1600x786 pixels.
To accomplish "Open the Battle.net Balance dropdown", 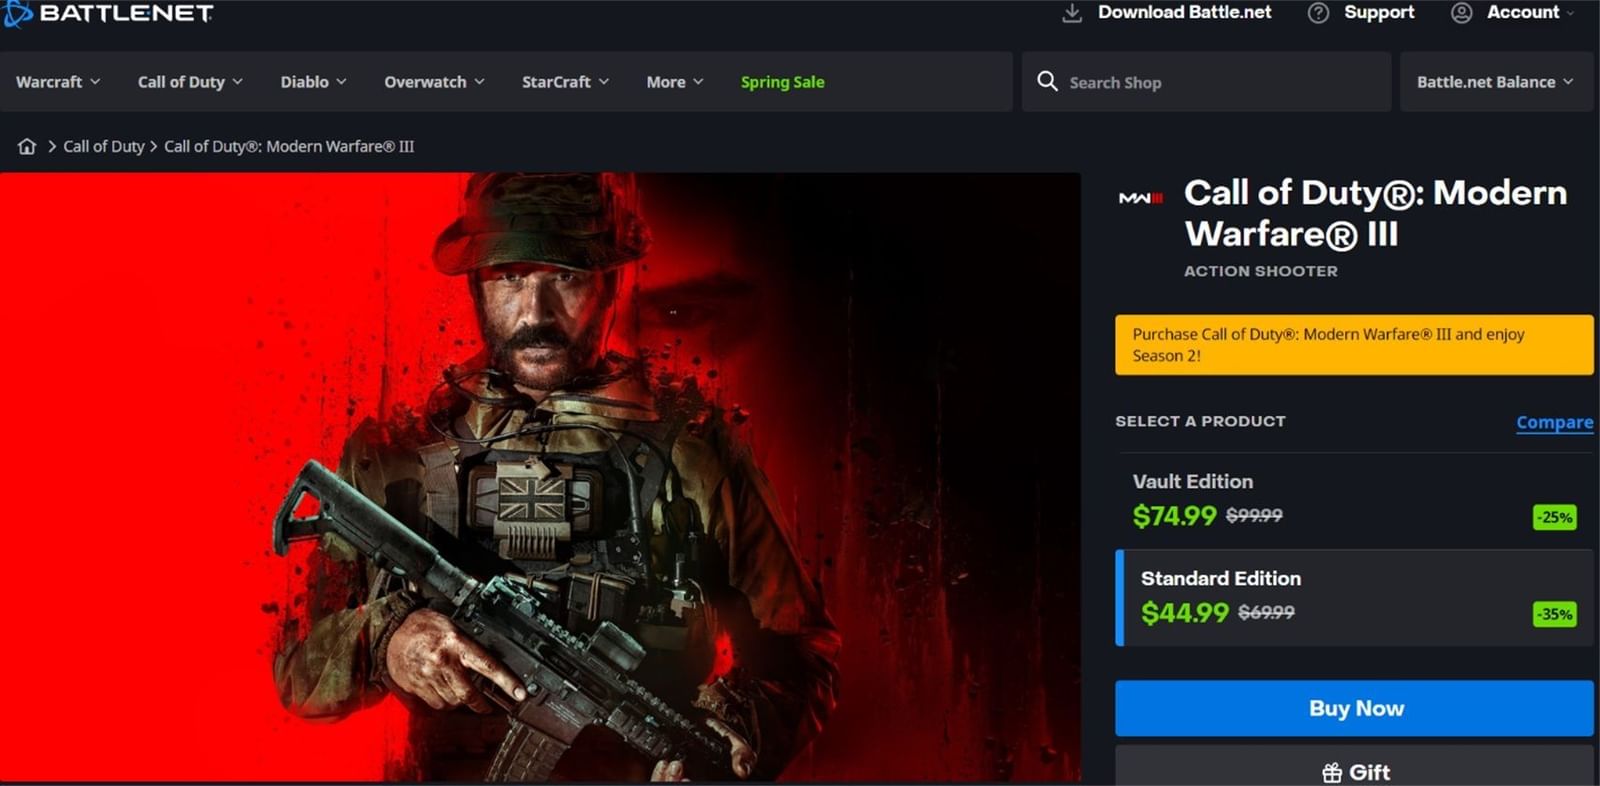I will pos(1496,82).
